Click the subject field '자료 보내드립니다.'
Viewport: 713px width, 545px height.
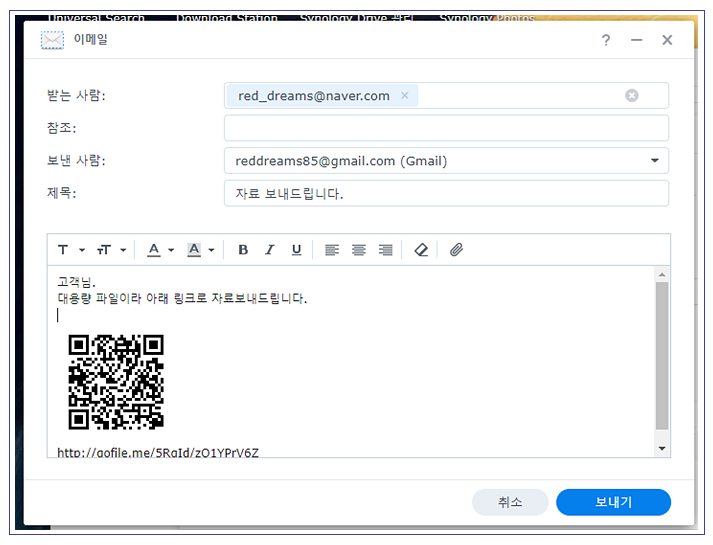446,193
